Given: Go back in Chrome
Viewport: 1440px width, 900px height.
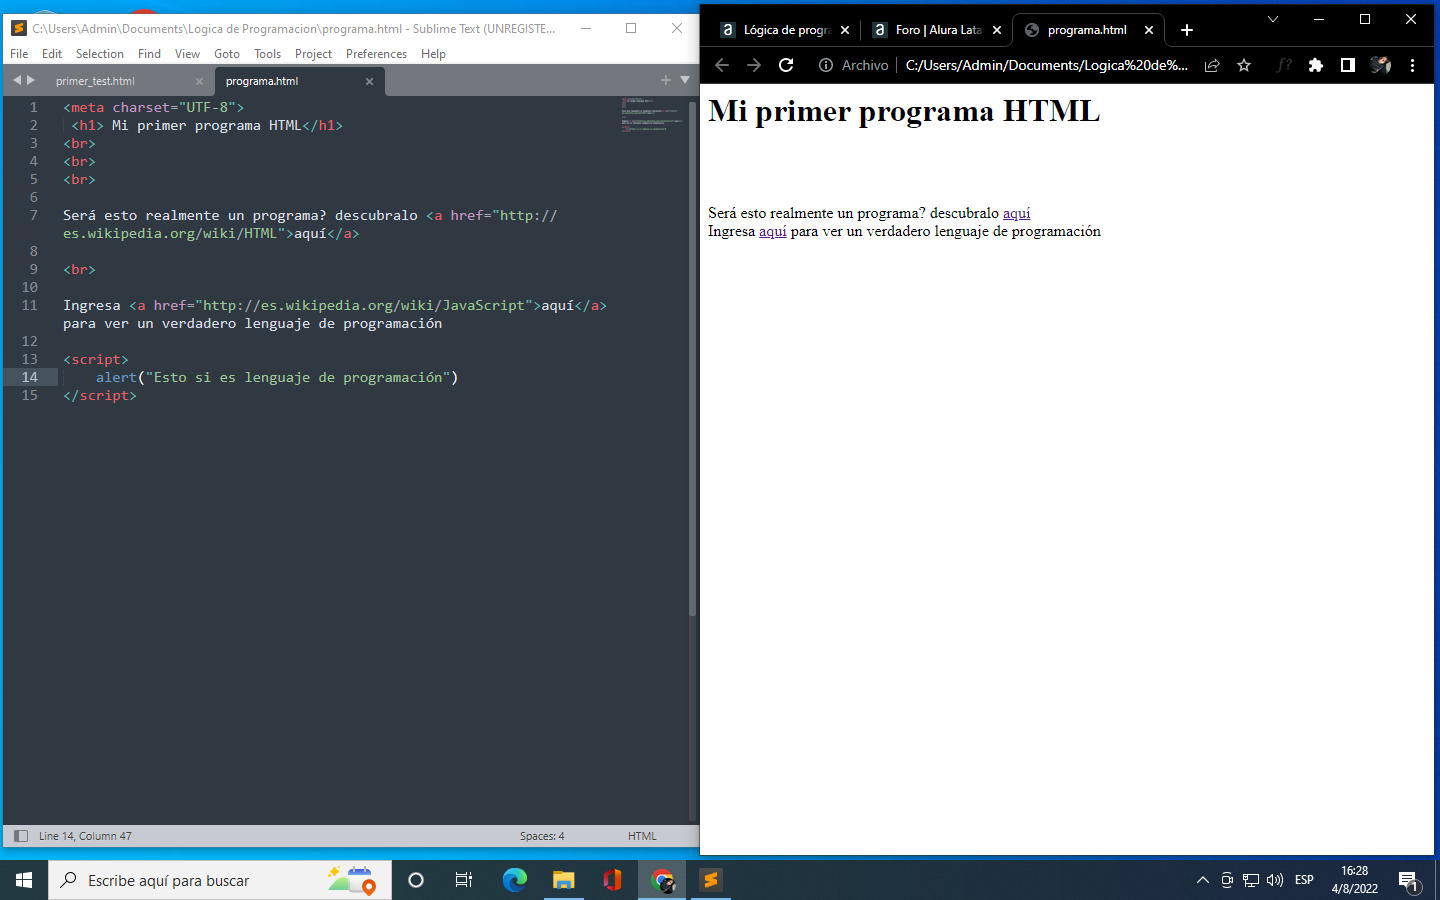Looking at the screenshot, I should [722, 65].
